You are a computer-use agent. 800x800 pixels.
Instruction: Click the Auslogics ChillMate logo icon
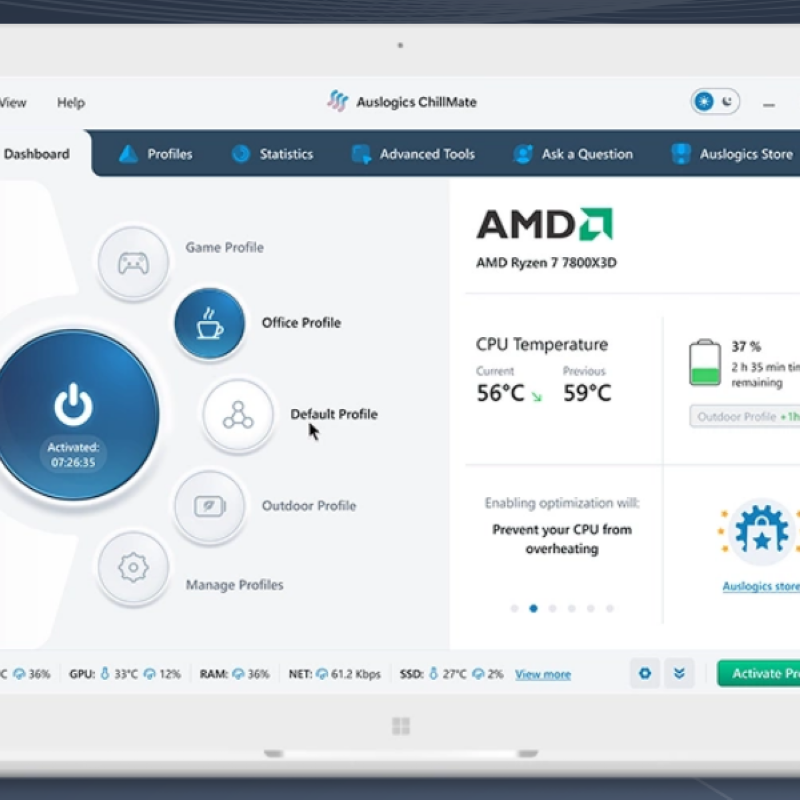pos(337,101)
